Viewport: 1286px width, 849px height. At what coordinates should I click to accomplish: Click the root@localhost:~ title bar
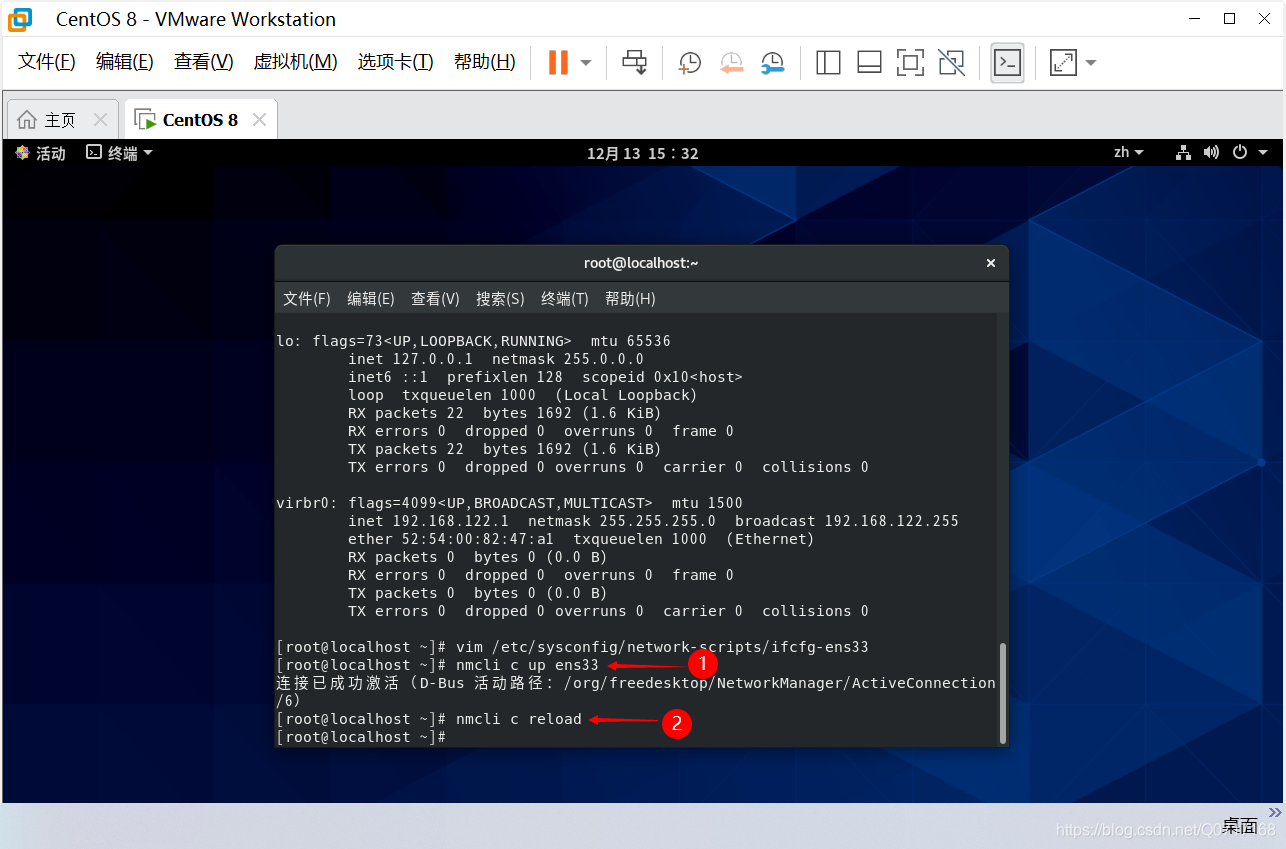[641, 263]
